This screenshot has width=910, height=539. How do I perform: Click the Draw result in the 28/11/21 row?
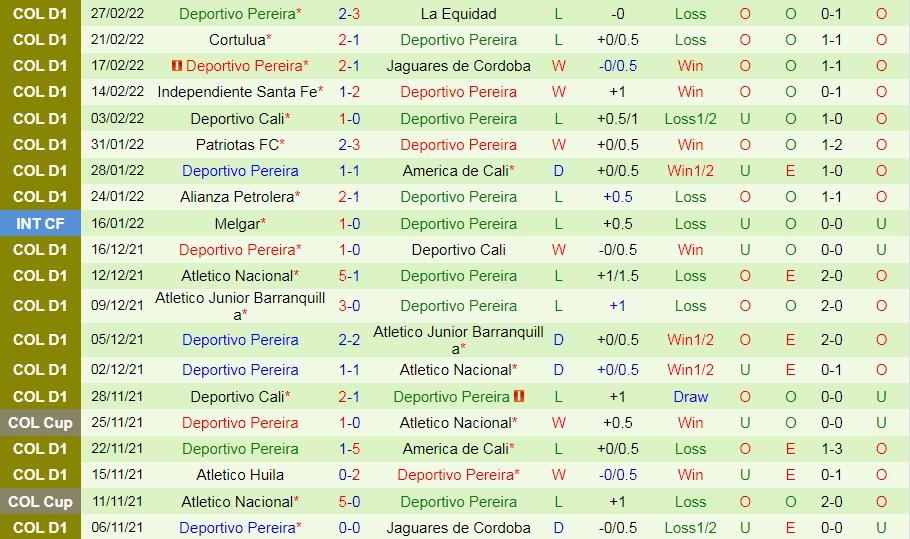tap(690, 397)
